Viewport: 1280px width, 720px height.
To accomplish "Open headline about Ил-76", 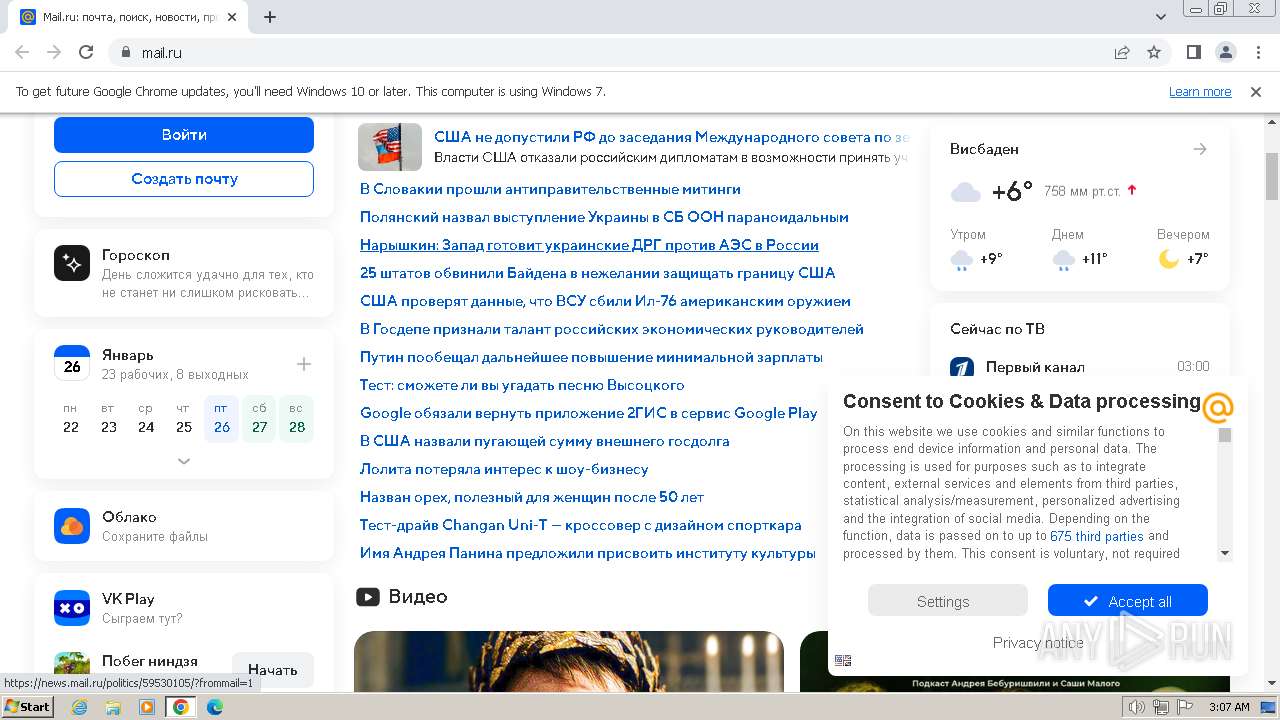I will tap(605, 301).
